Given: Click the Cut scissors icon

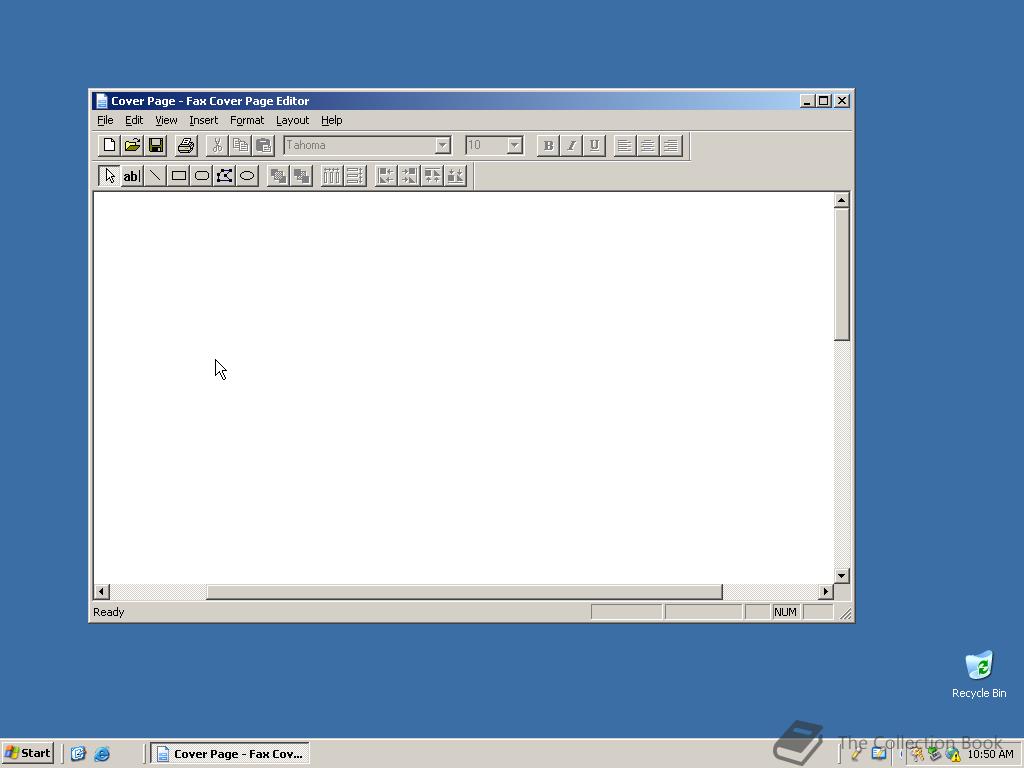Looking at the screenshot, I should 217,145.
